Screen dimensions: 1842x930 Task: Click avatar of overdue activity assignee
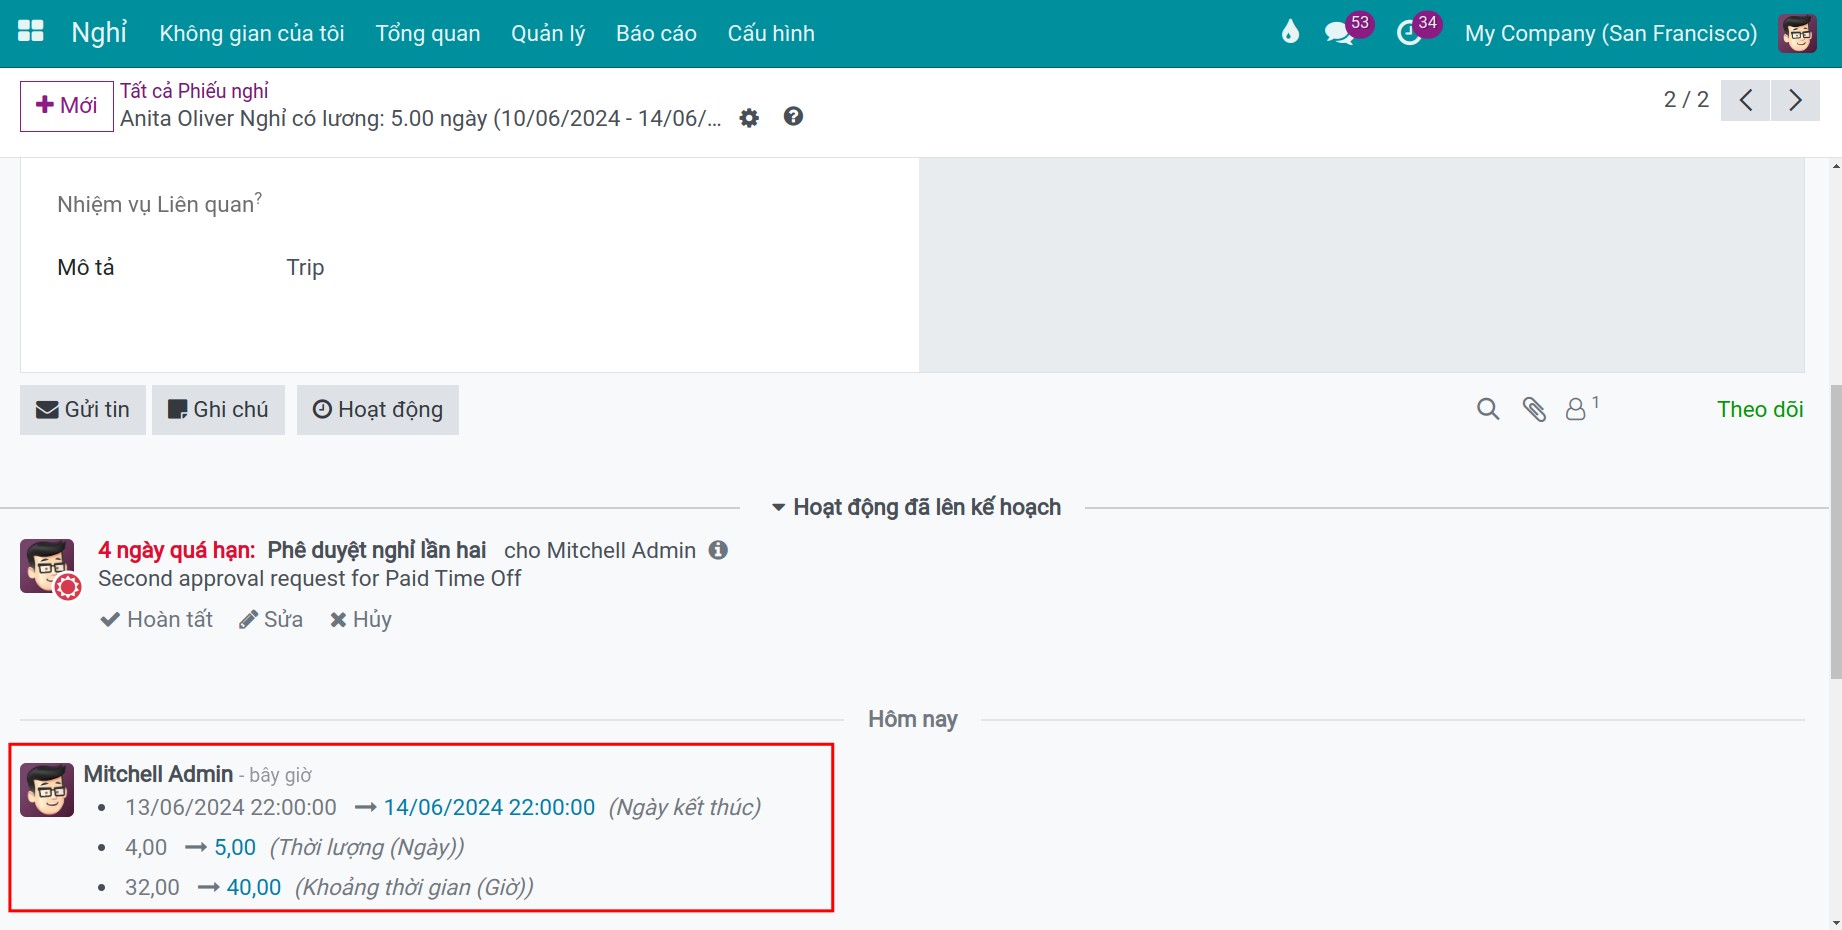pos(47,566)
